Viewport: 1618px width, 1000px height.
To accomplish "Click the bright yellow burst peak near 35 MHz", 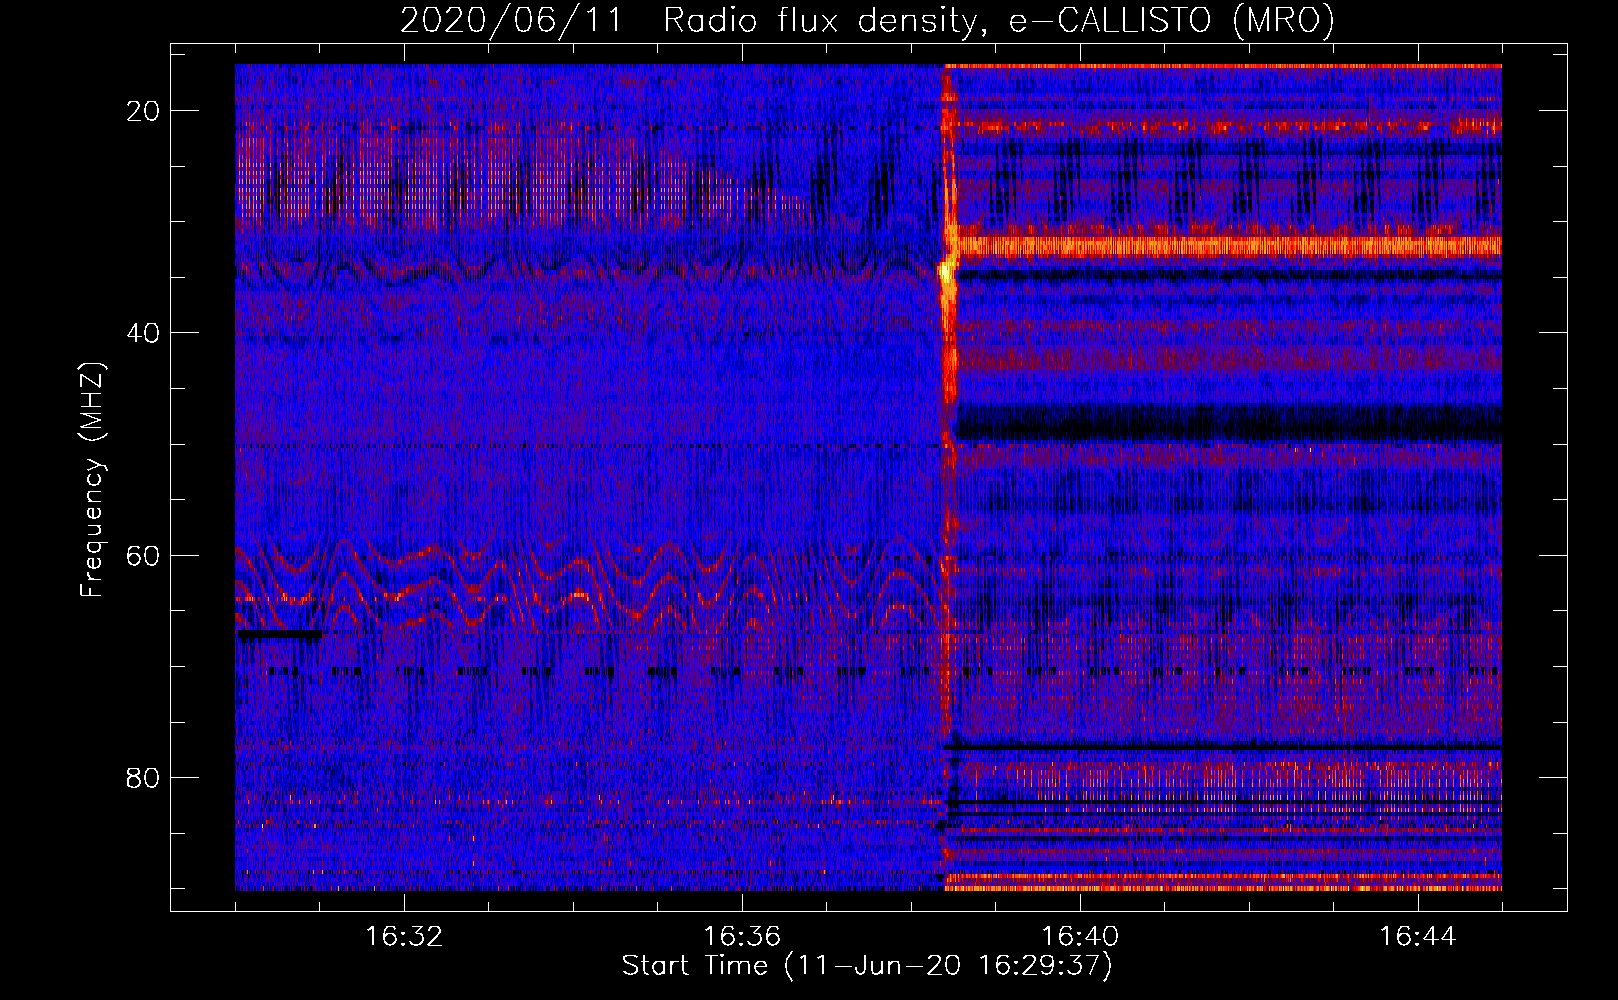I will point(946,272).
